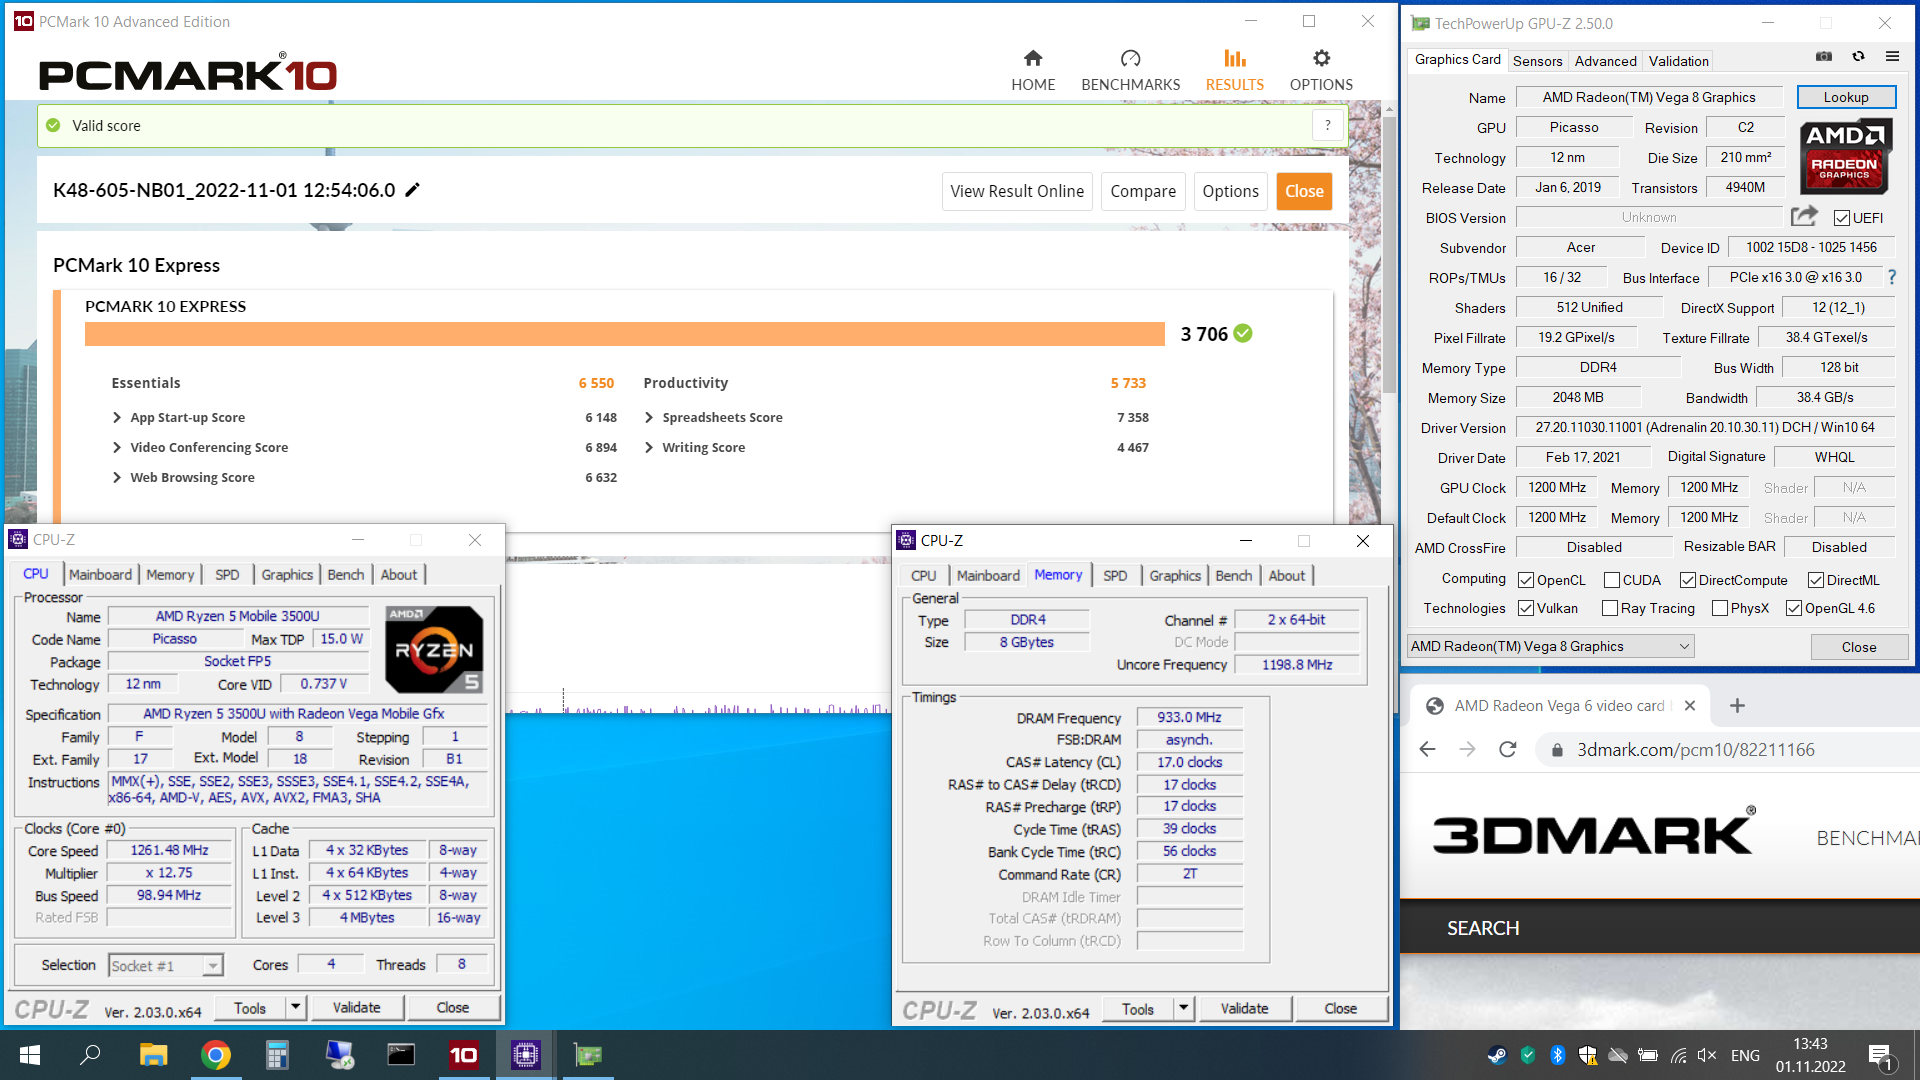Viewport: 1920px width, 1080px height.
Task: Open Tools dropdown arrow in left CPU-Z
Action: pyautogui.click(x=296, y=1007)
